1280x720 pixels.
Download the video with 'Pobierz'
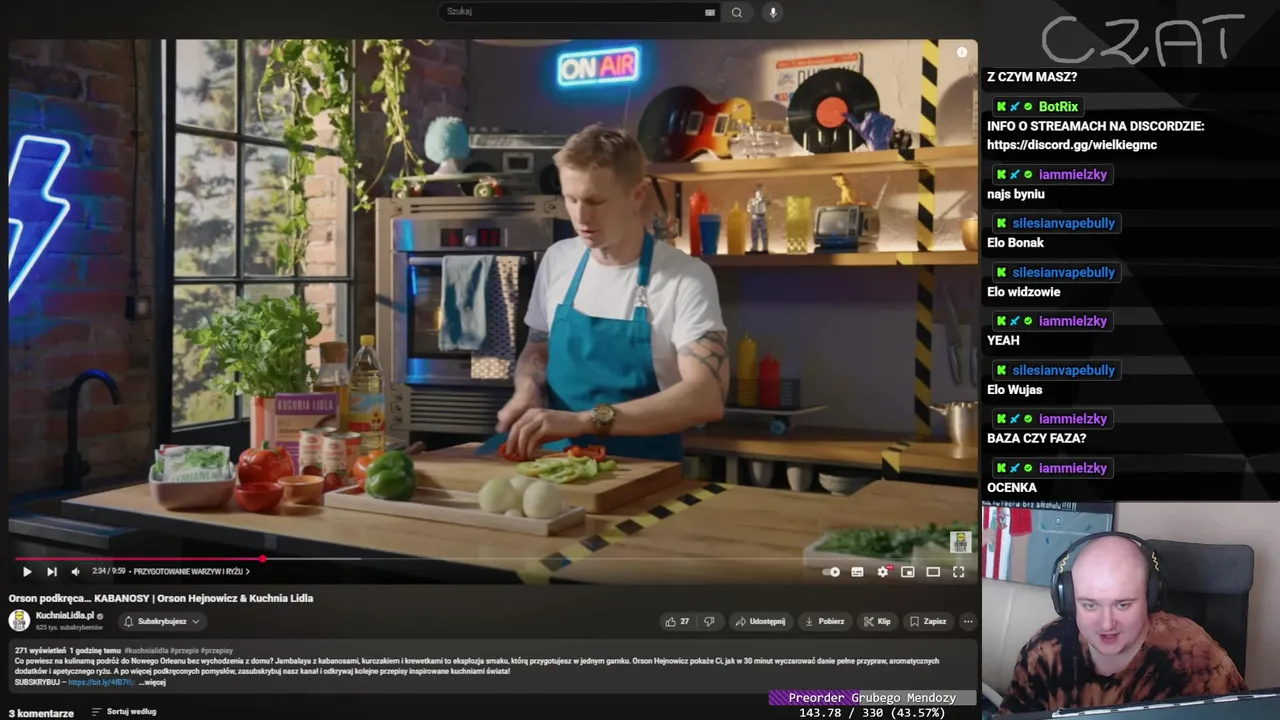click(x=824, y=621)
